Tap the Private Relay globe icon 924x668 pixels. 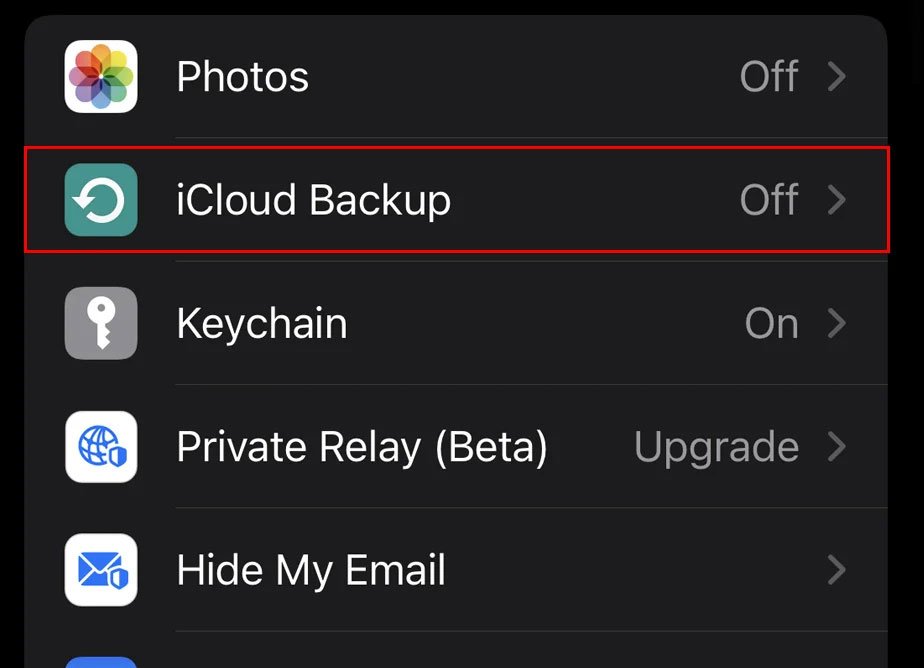click(x=101, y=447)
